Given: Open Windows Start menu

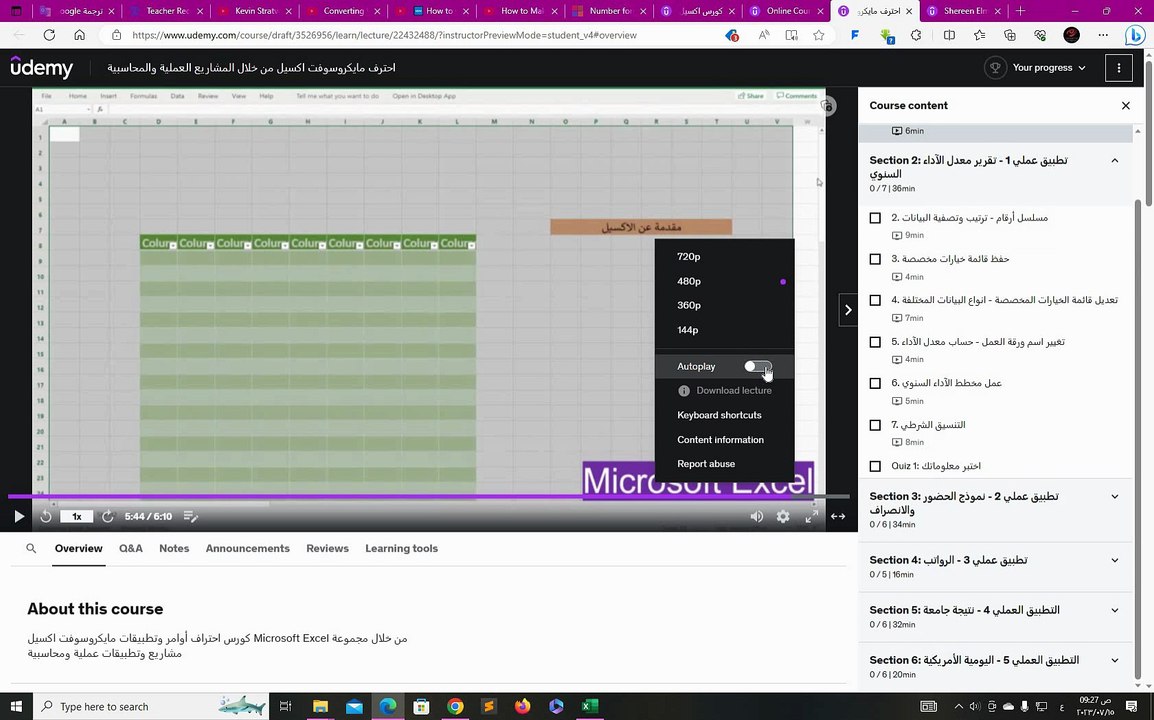Looking at the screenshot, I should (x=15, y=707).
